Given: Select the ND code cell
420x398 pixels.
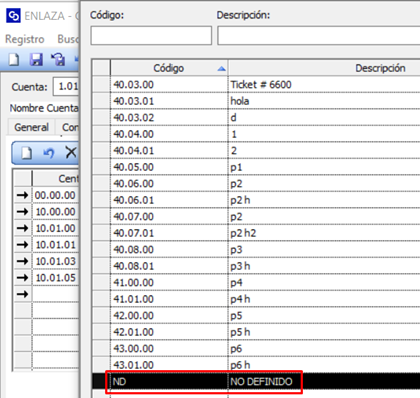Looking at the screenshot, I should [x=169, y=381].
